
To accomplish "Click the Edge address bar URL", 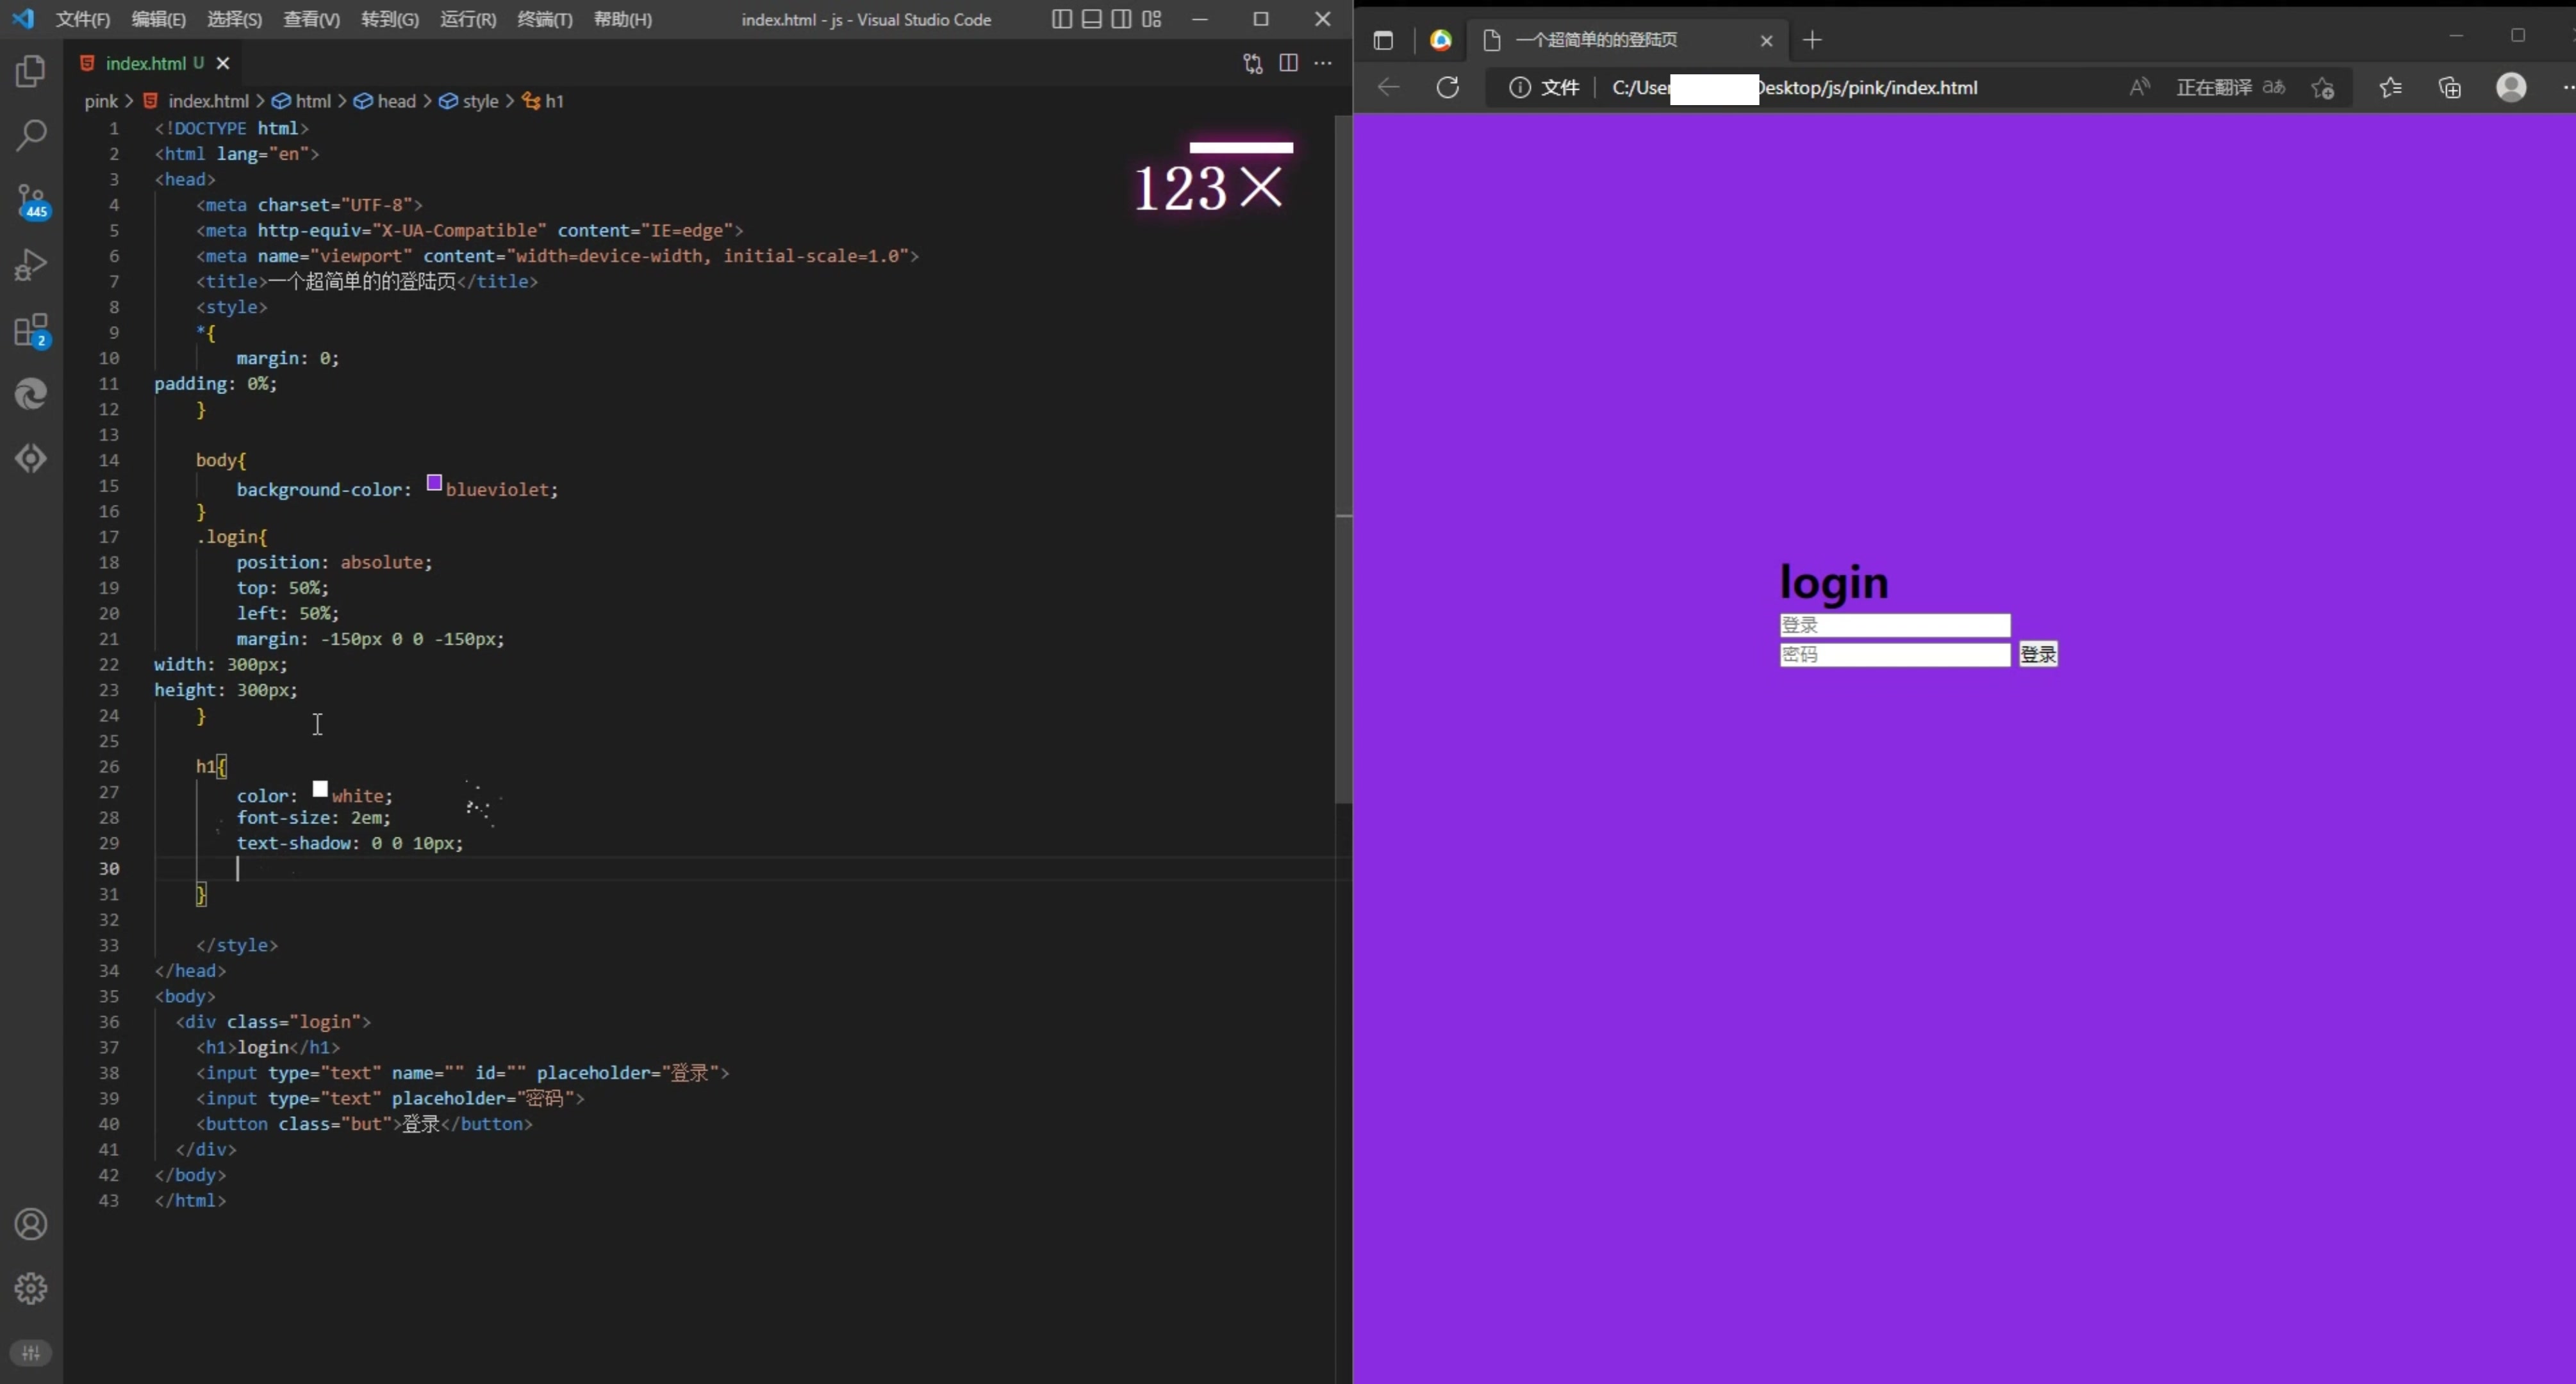I will point(1794,88).
